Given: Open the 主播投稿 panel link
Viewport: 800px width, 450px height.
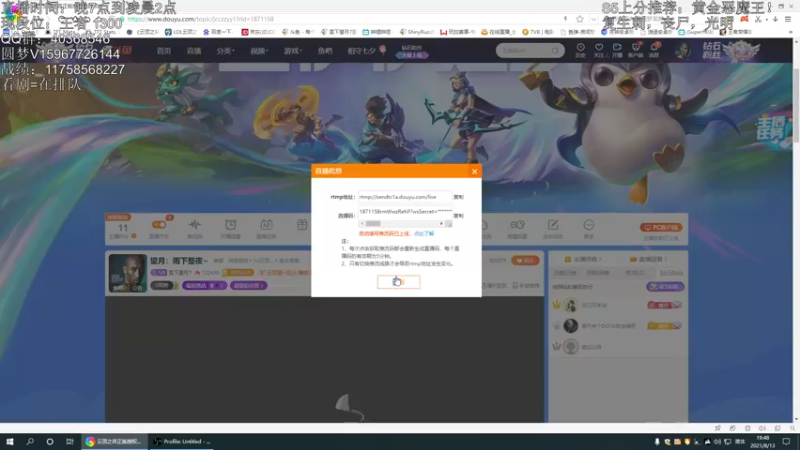Looking at the screenshot, I should [x=583, y=259].
